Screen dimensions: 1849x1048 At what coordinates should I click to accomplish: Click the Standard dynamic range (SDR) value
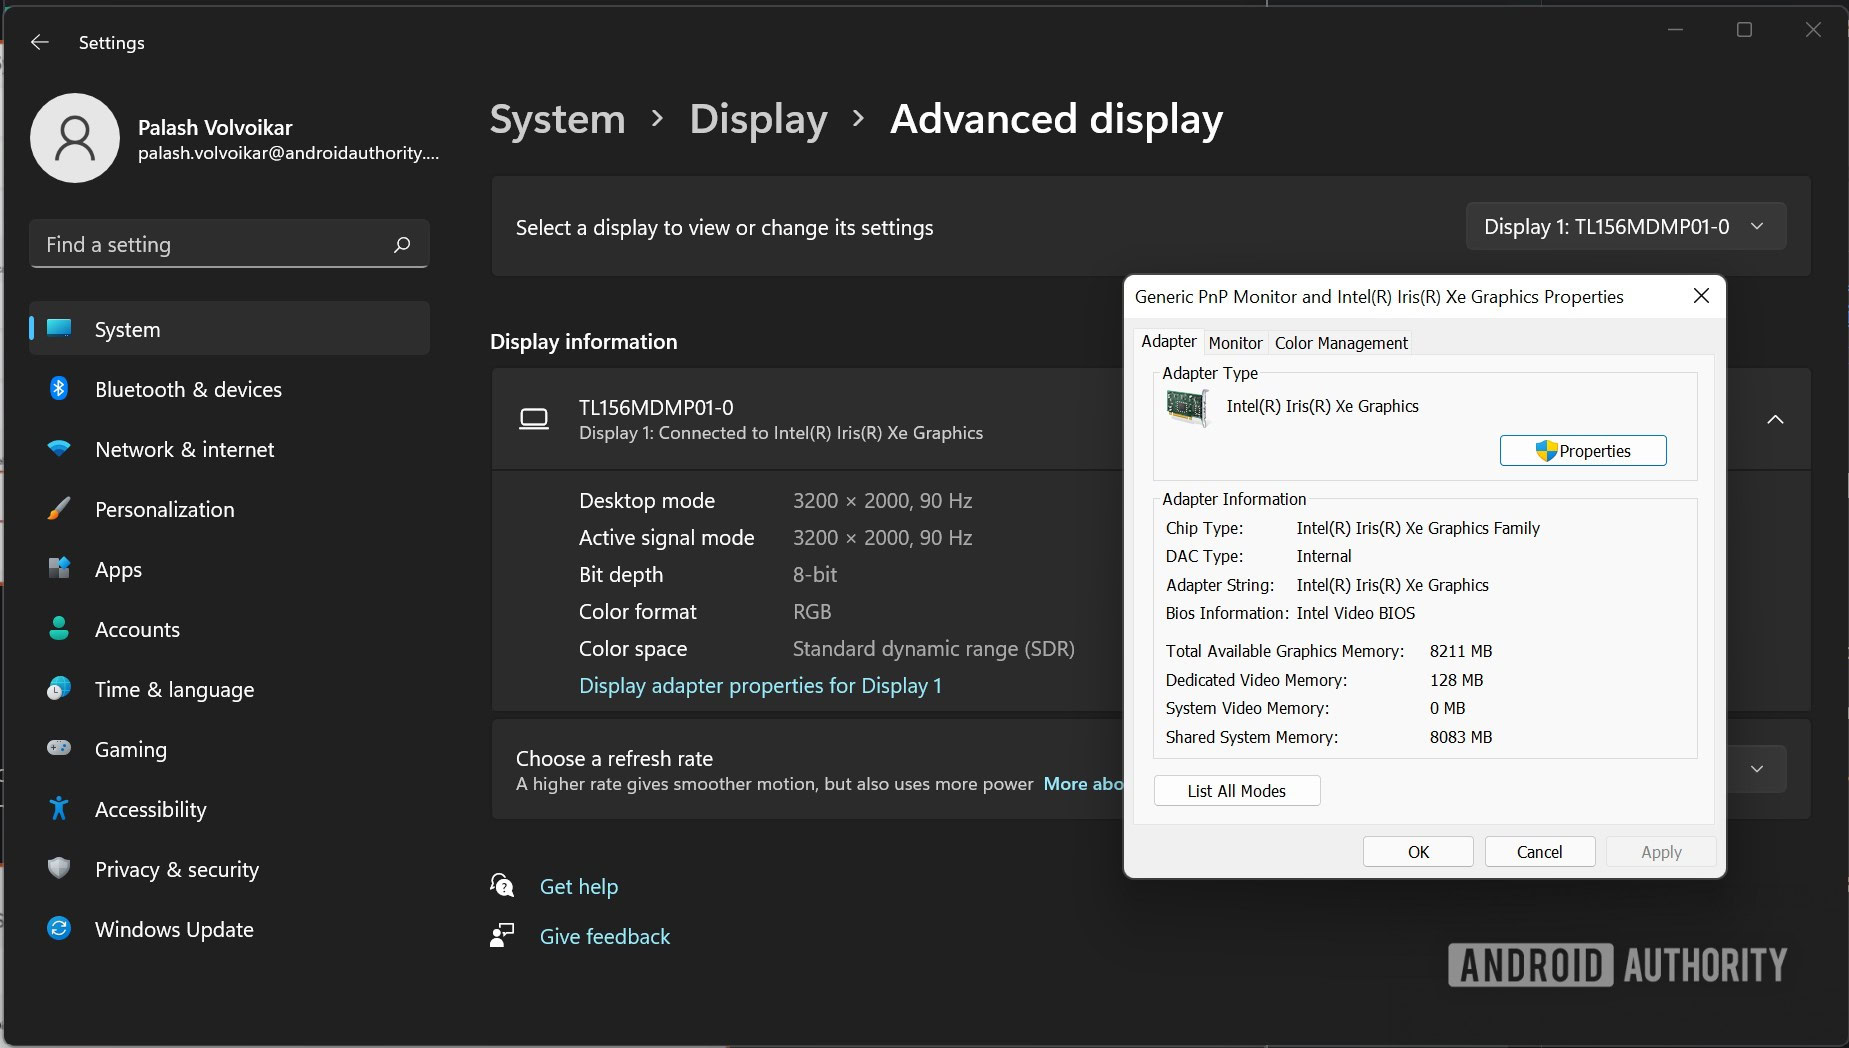coord(934,649)
